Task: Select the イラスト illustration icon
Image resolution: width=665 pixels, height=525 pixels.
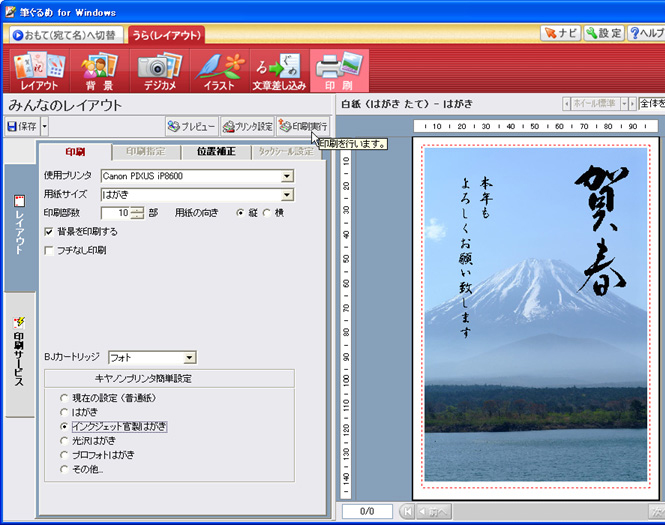Action: [x=219, y=70]
